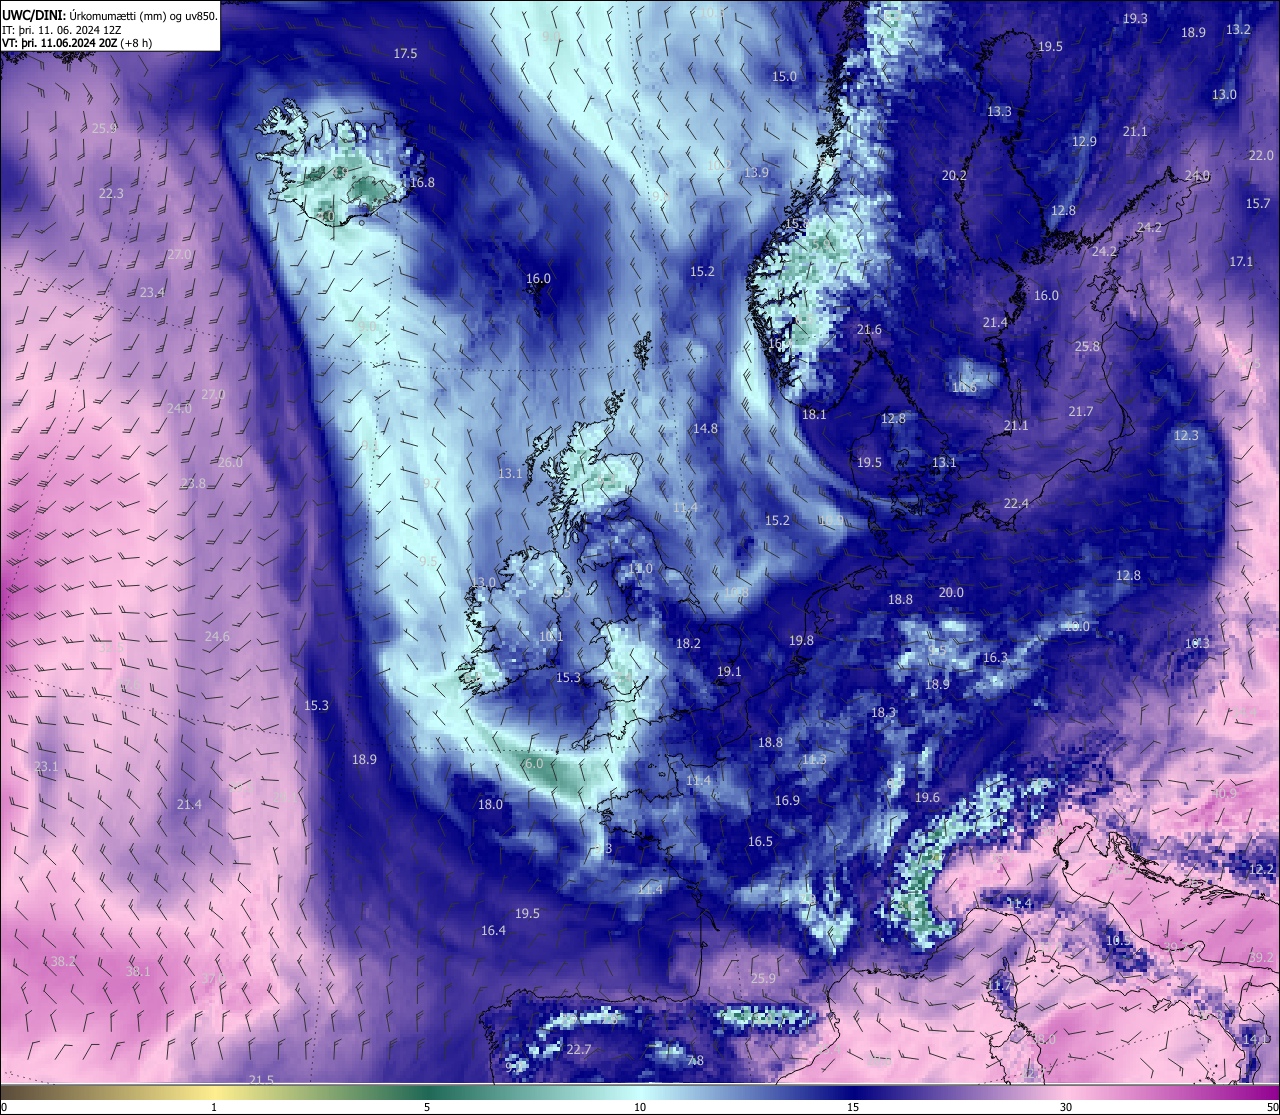Image resolution: width=1280 pixels, height=1115 pixels.
Task: Click the 23.4 value label
Action: click(152, 293)
